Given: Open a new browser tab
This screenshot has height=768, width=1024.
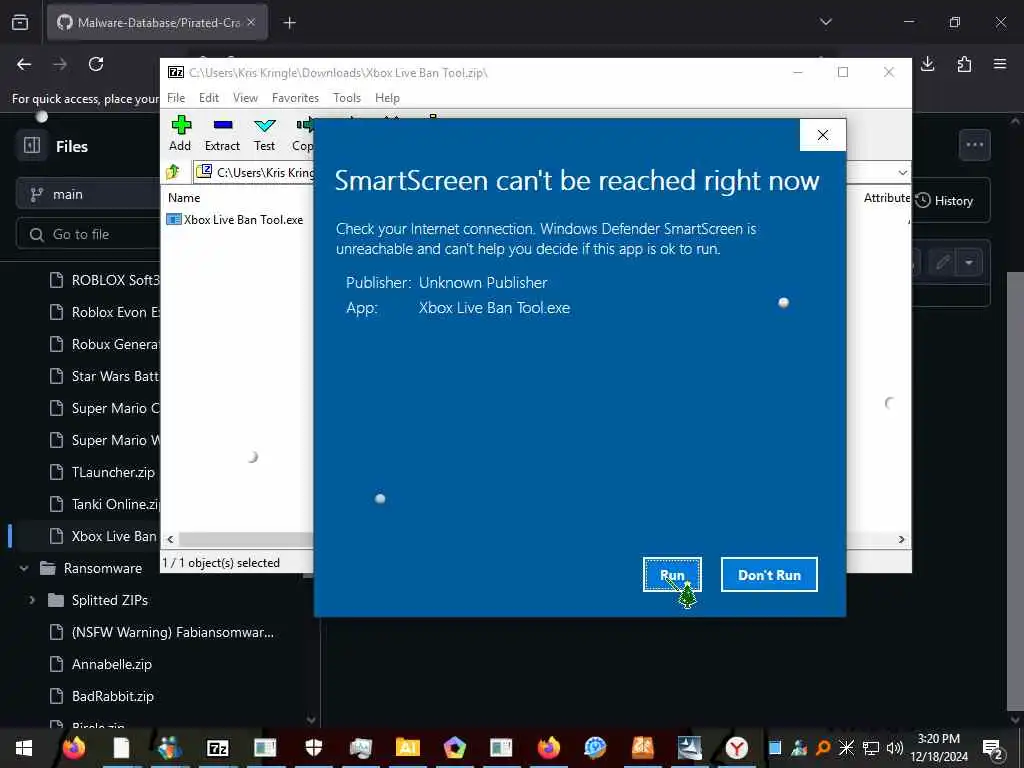Looking at the screenshot, I should click(289, 23).
